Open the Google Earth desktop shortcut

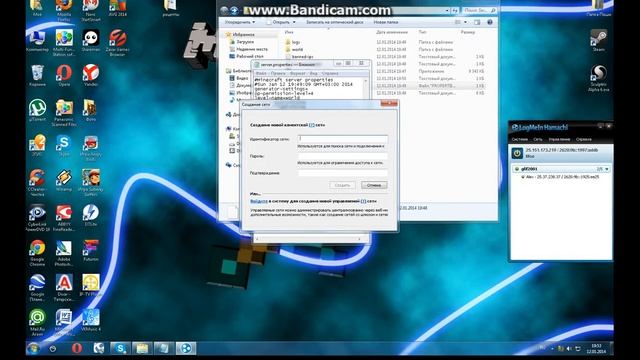[37, 288]
